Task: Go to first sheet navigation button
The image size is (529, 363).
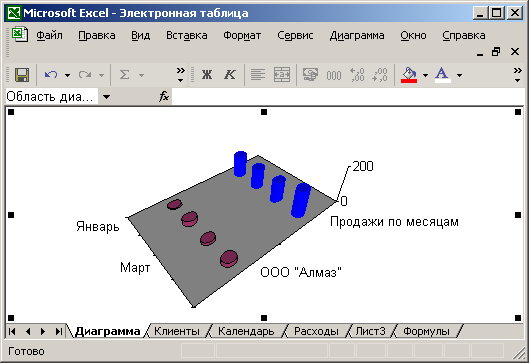Action: (12, 332)
